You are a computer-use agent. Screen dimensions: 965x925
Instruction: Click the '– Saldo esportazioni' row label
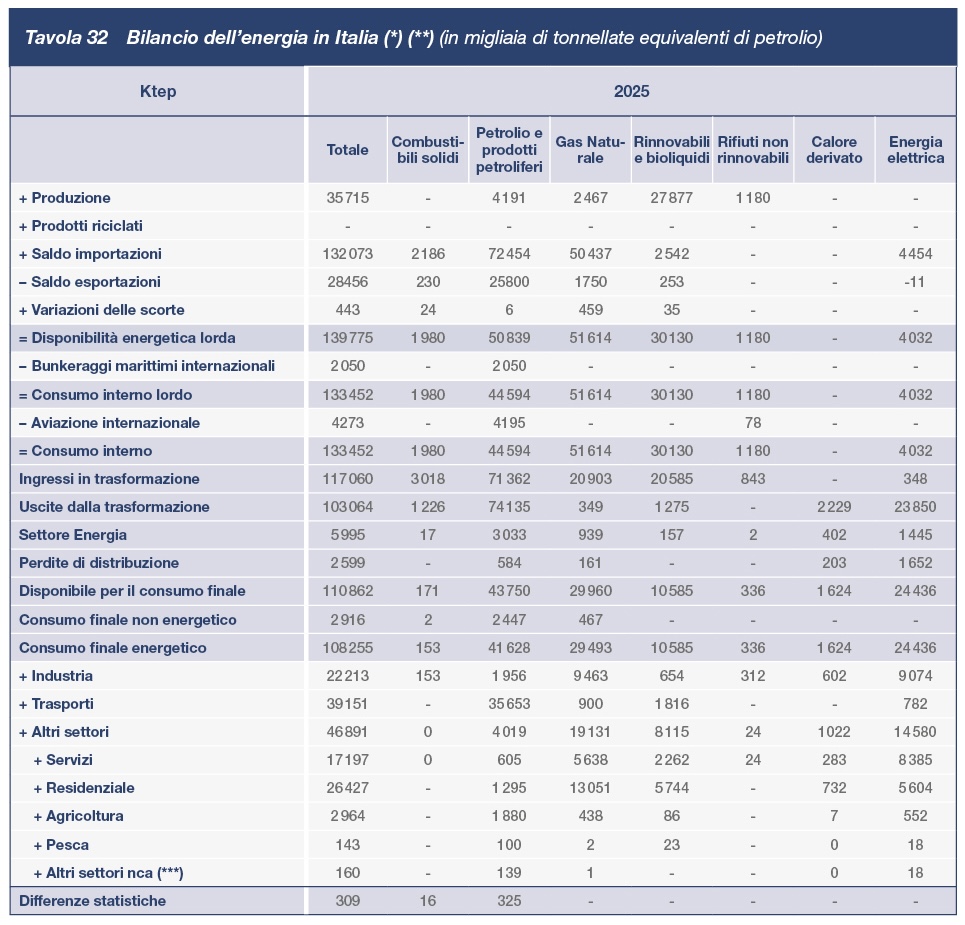89,282
